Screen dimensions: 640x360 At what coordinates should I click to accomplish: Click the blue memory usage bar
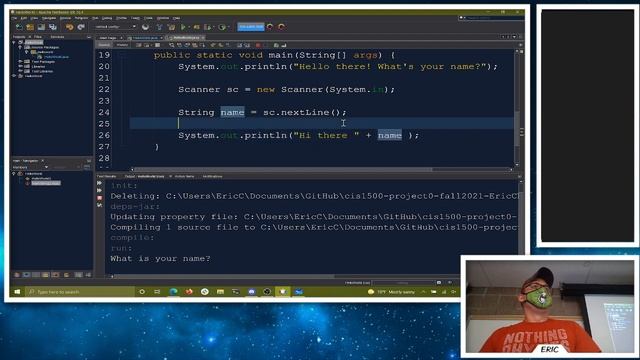[251, 27]
